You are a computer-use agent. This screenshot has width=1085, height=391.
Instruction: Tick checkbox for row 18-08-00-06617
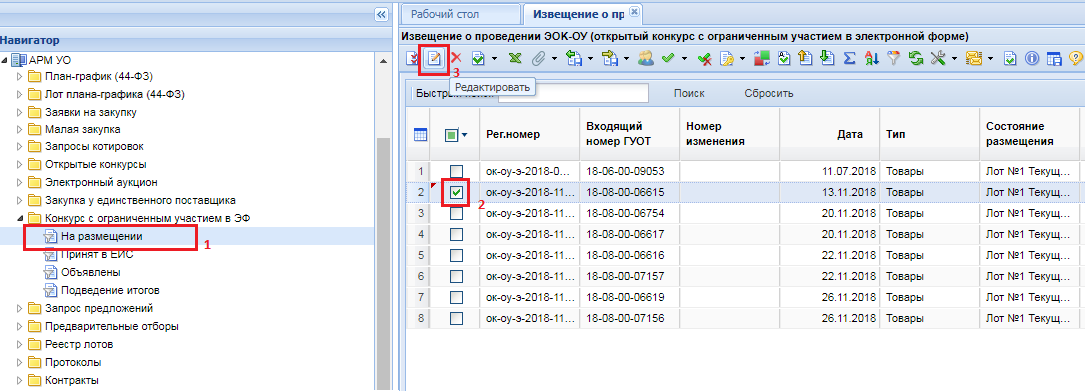tap(456, 235)
